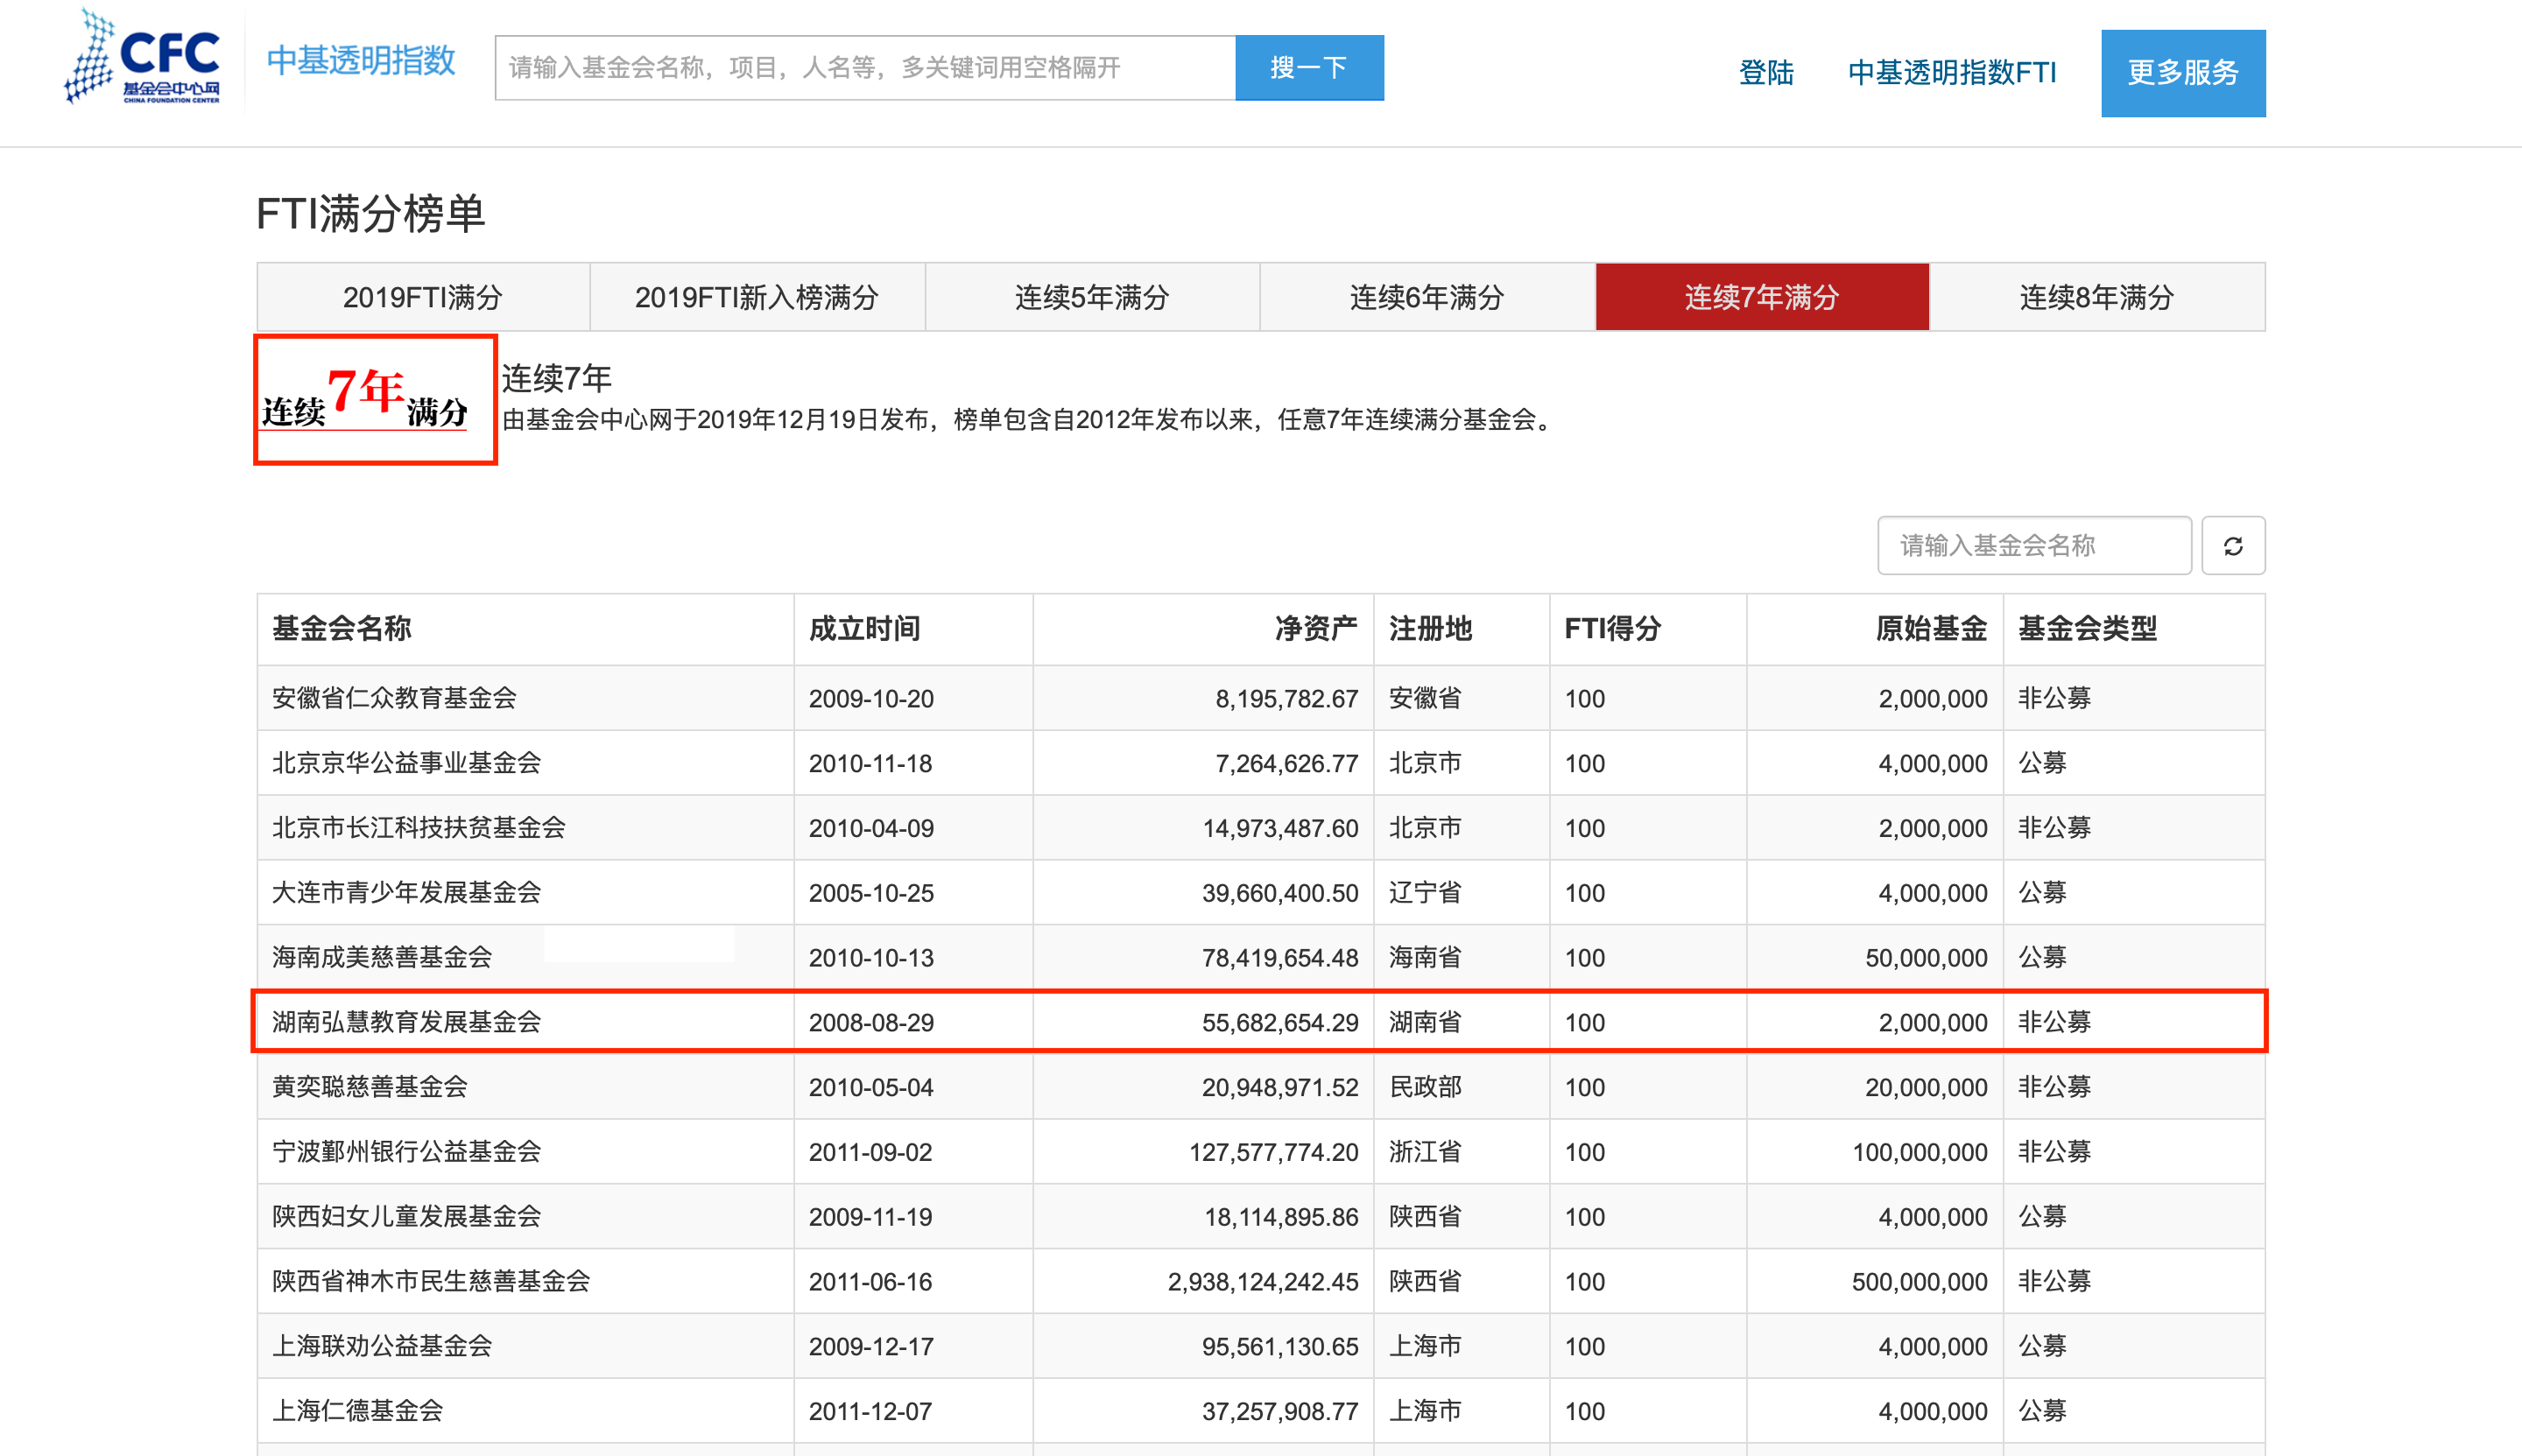Open the 中基透明指数FTI link
The width and height of the screenshot is (2522, 1456).
coord(1951,73)
